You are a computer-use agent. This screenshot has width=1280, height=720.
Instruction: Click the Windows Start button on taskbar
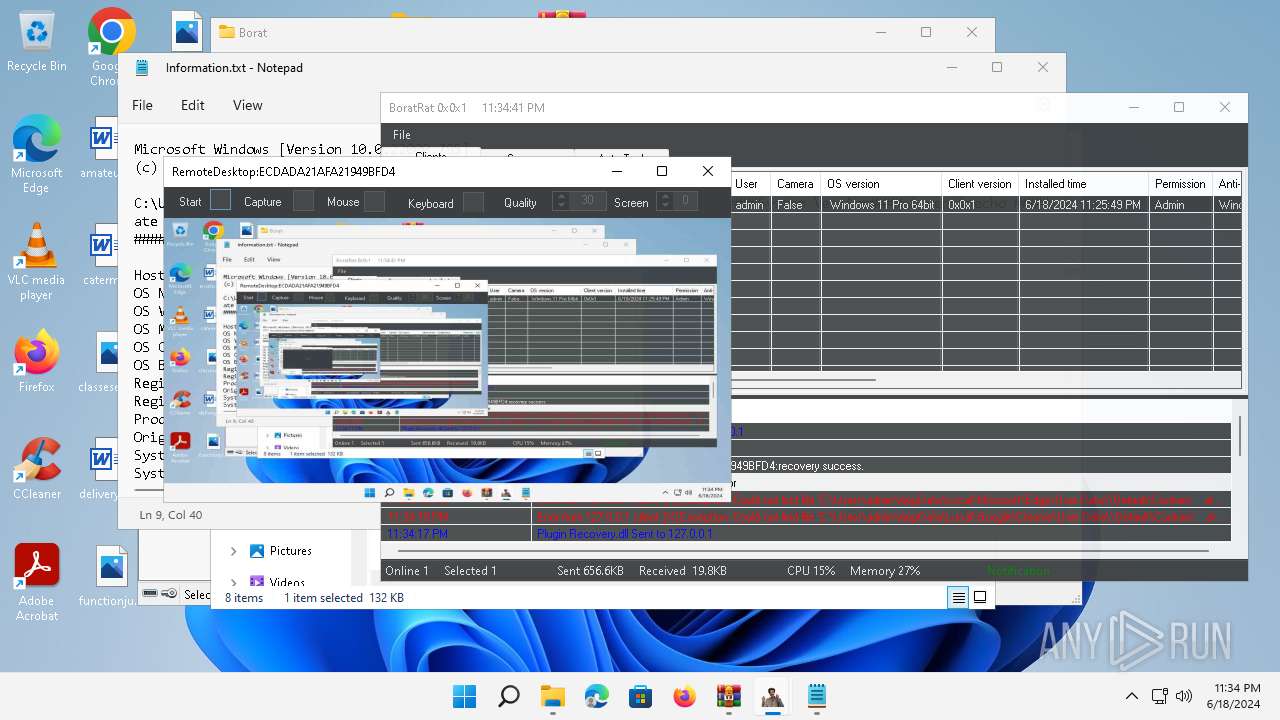point(464,696)
